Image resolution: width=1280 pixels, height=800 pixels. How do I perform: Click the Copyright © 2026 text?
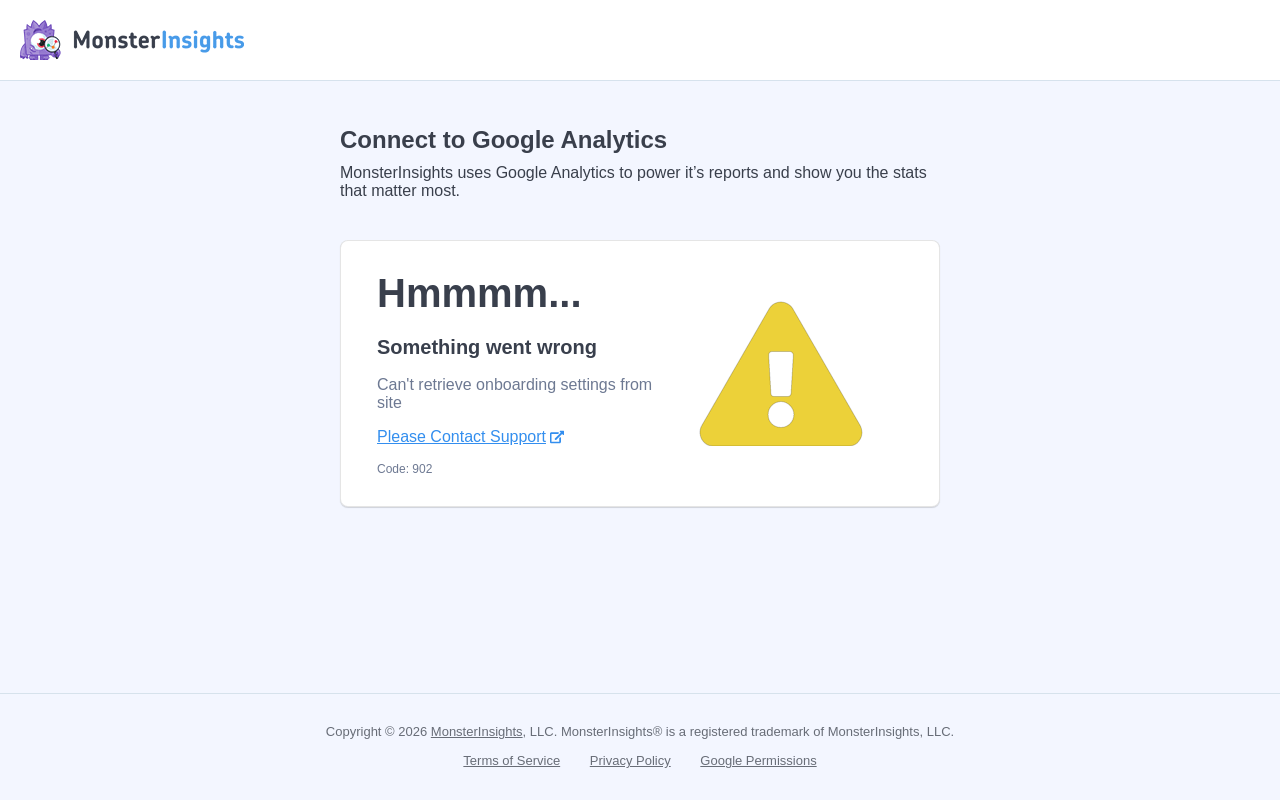tap(377, 732)
